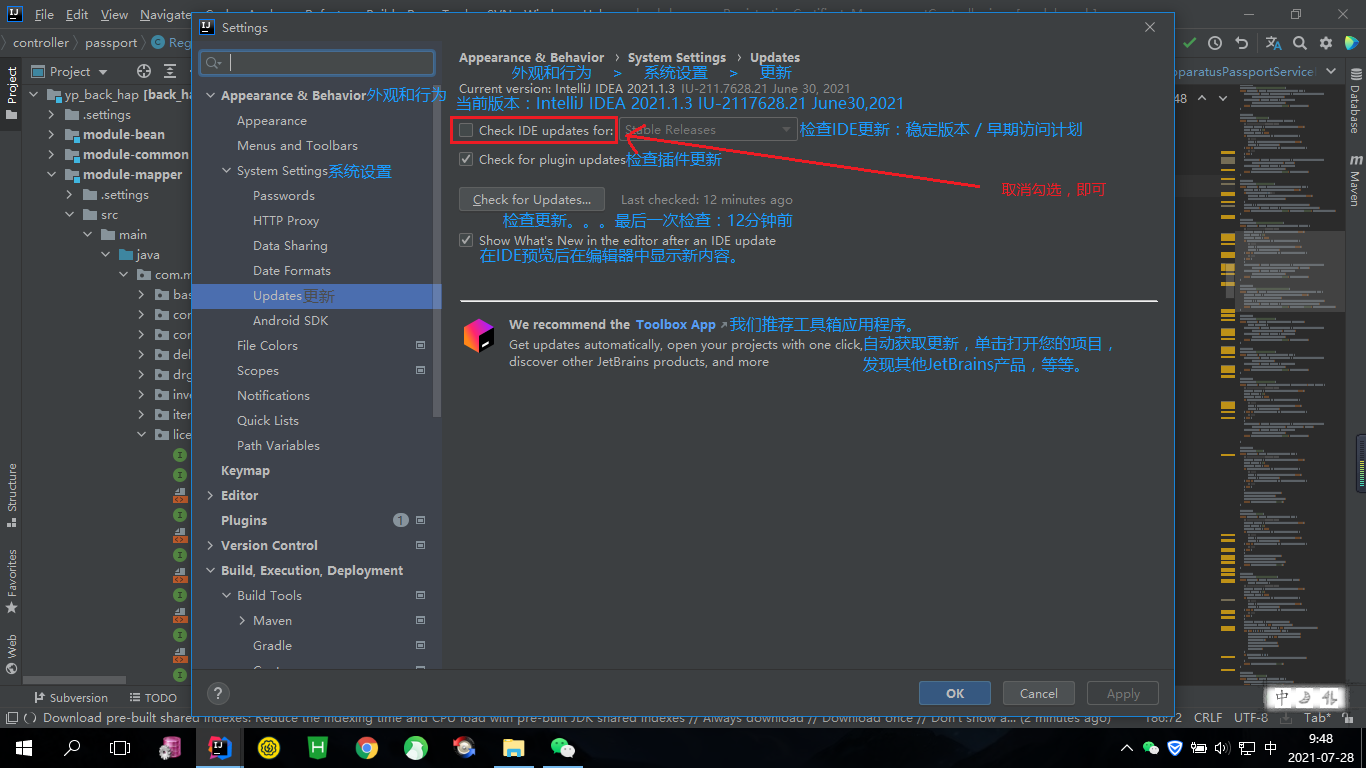Open WeChat from the taskbar
Screen dimensions: 1366x768
pyautogui.click(x=562, y=747)
